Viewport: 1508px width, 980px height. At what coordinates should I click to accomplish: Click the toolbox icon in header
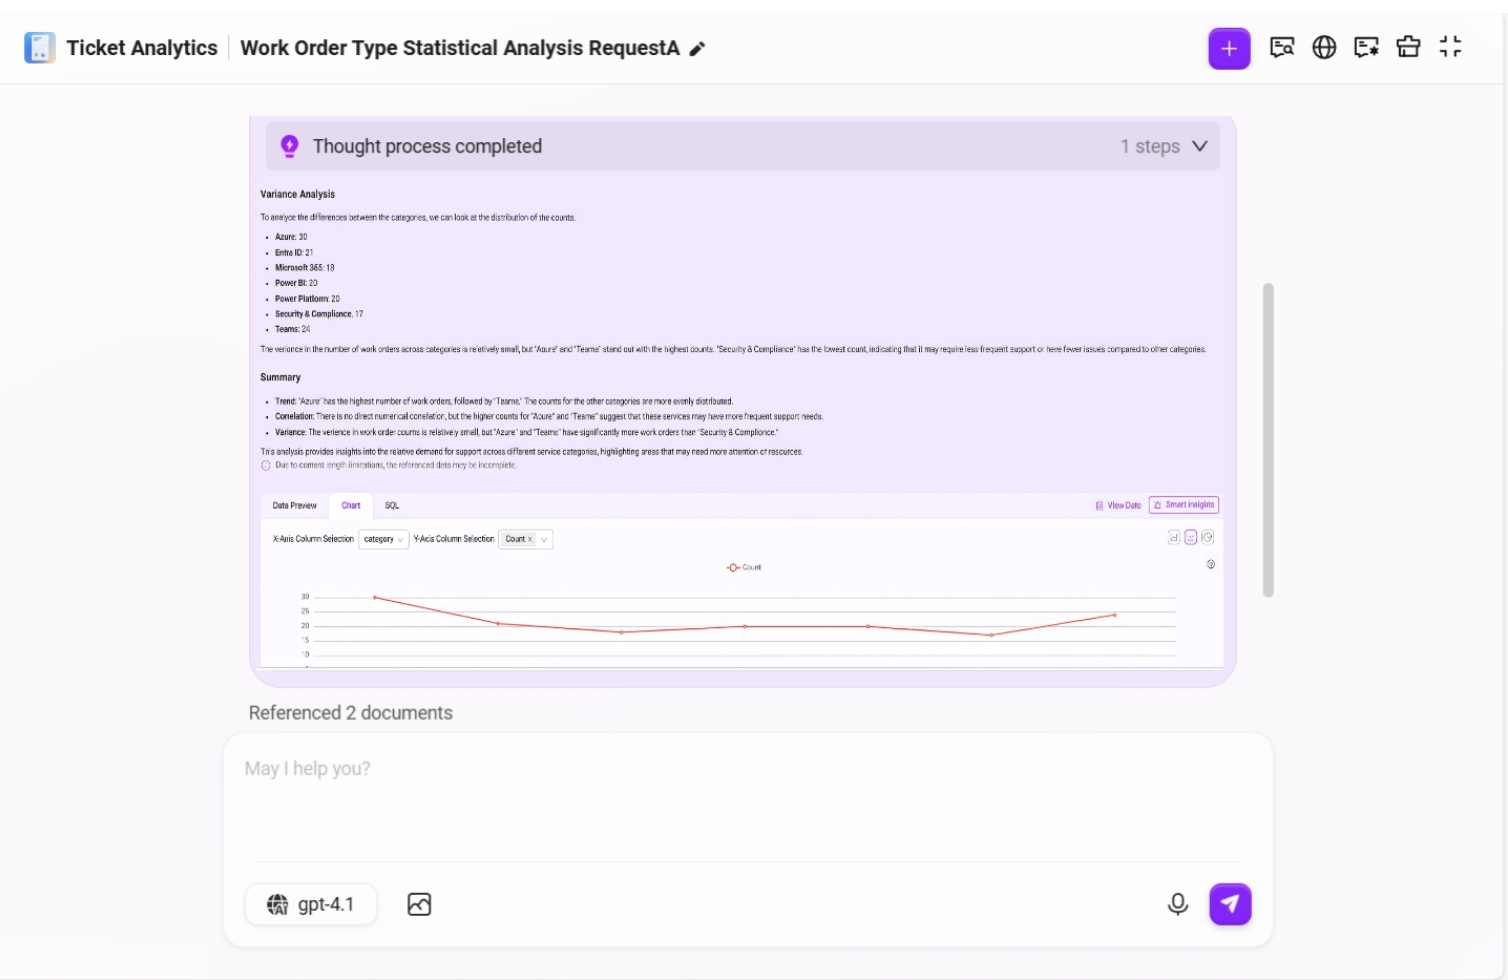pos(1408,47)
